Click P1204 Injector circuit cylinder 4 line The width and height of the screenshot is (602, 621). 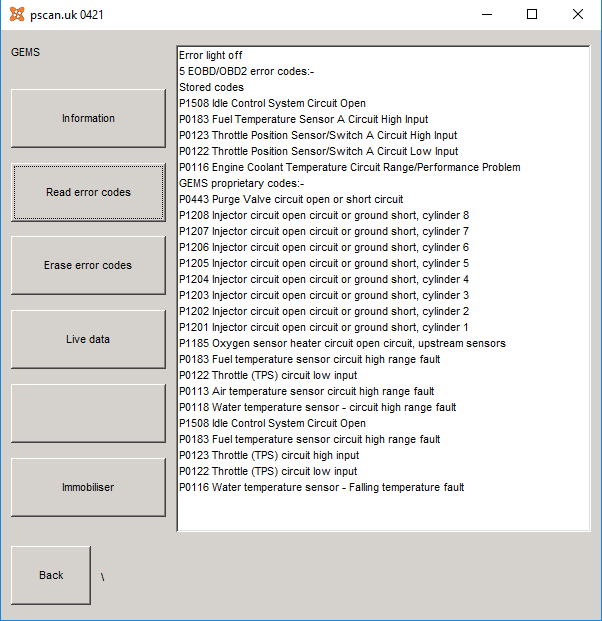tap(324, 279)
